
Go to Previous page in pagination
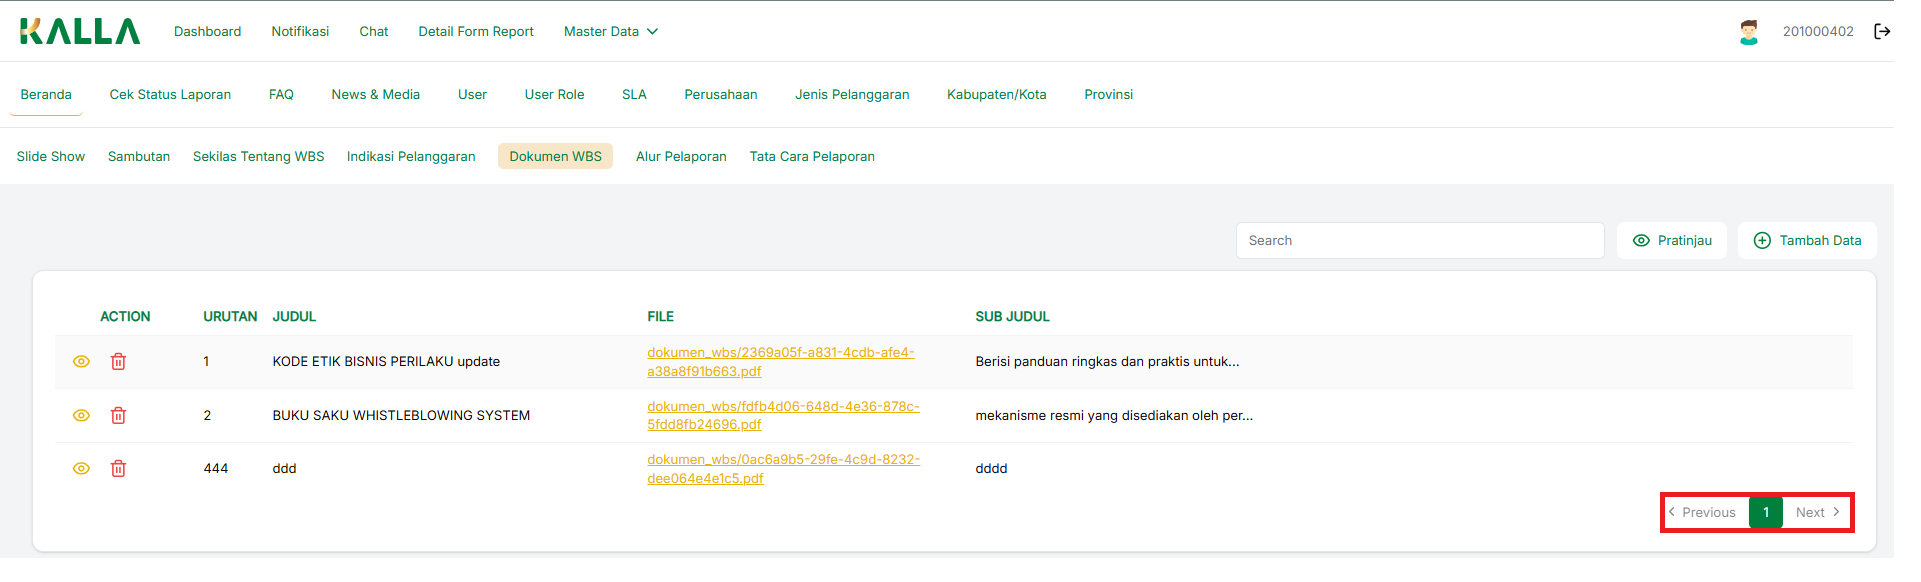pos(1703,512)
